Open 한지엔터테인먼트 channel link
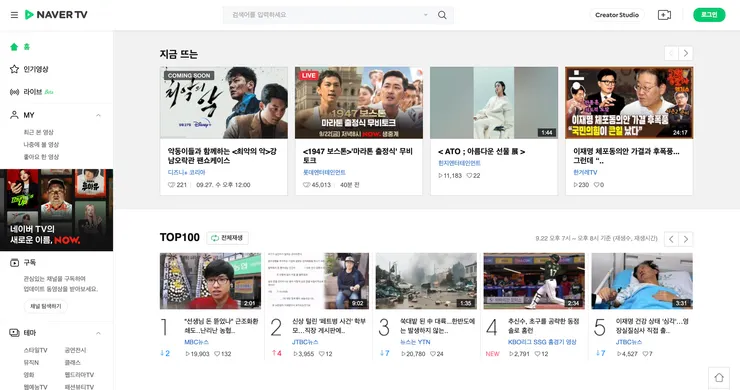 tap(459, 163)
